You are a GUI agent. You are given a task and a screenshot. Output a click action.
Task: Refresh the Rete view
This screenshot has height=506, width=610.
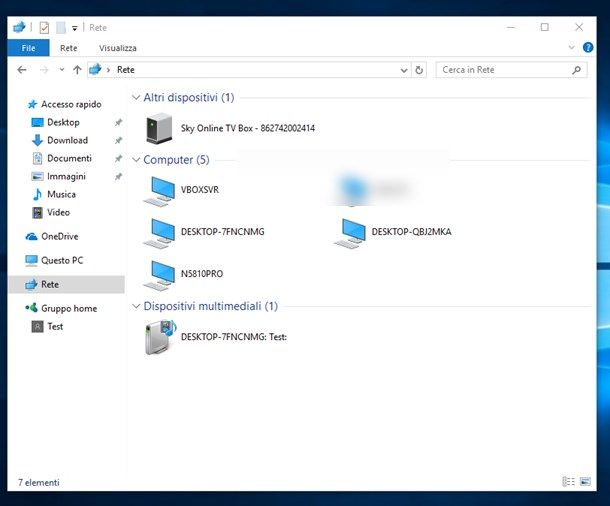419,70
